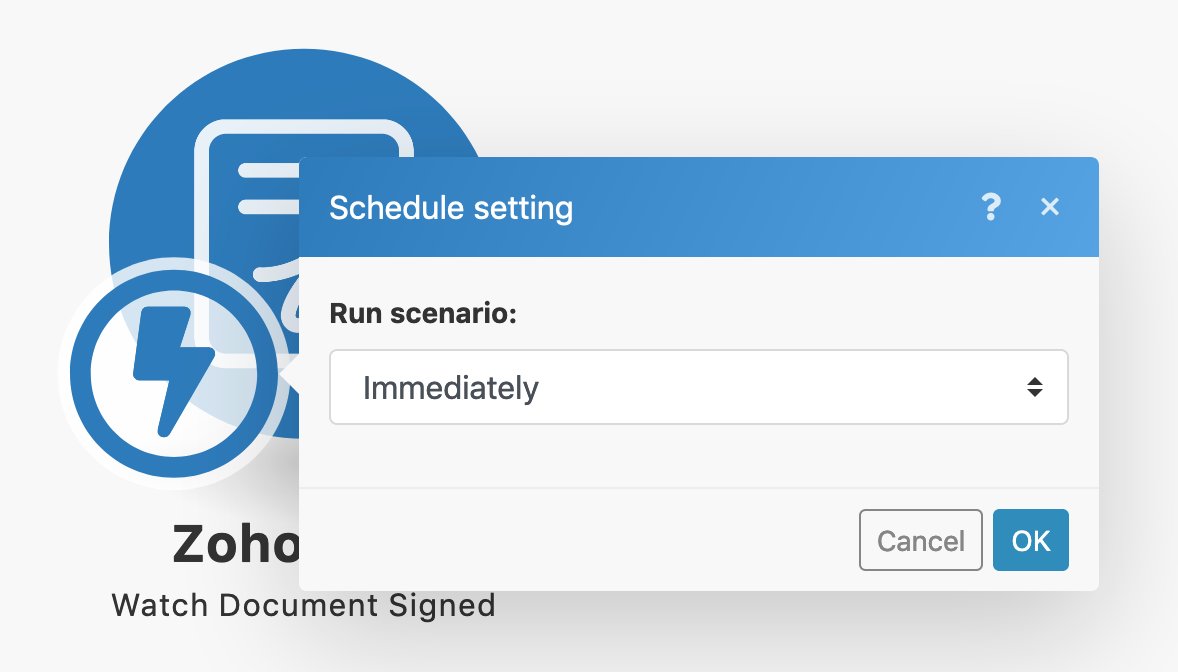Click the Zoho module name label
The height and width of the screenshot is (672, 1178).
(x=236, y=545)
